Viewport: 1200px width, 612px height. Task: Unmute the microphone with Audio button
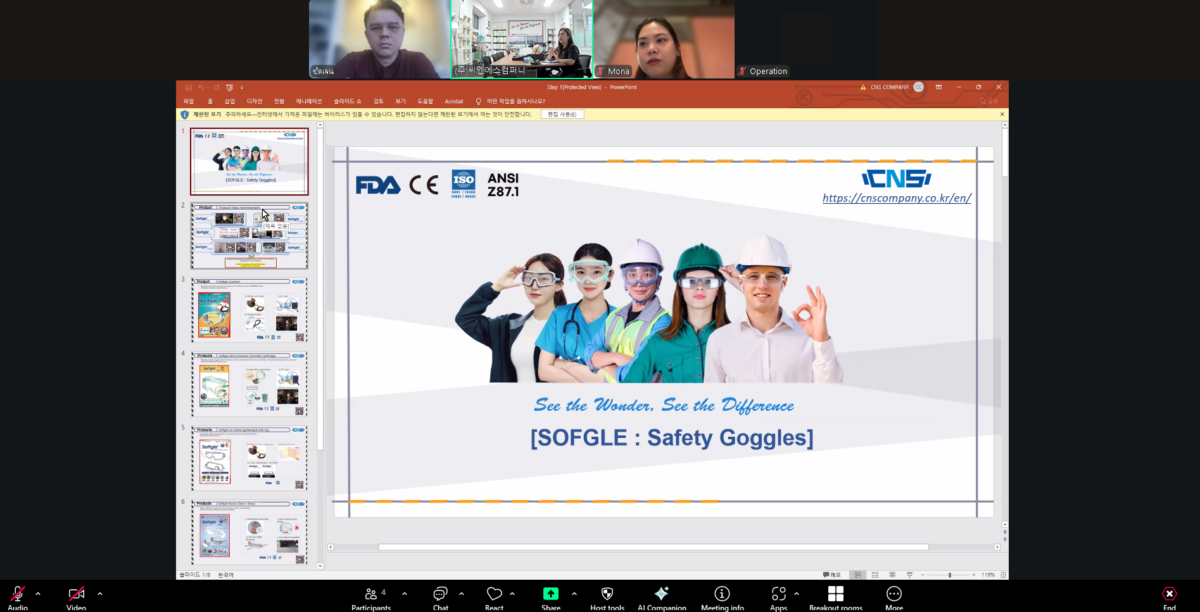[x=18, y=595]
